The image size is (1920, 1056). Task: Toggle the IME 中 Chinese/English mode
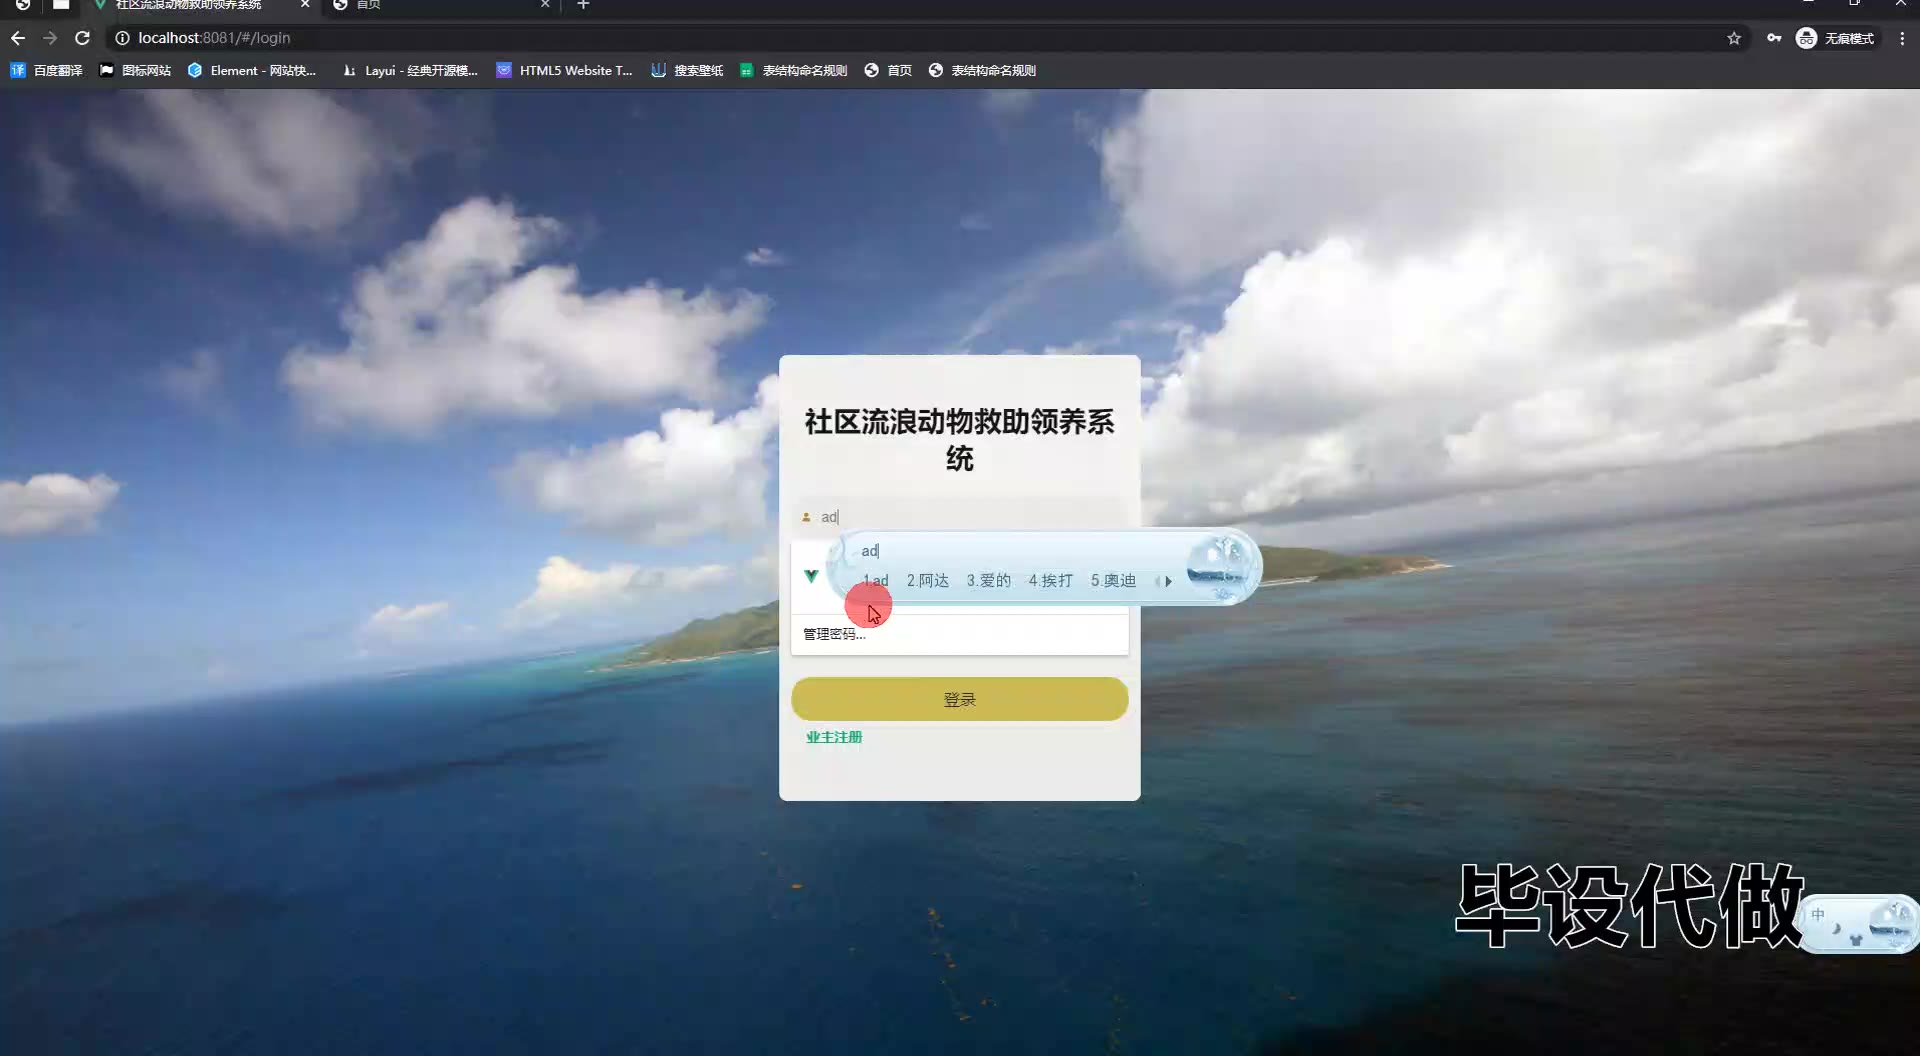pyautogui.click(x=1818, y=915)
